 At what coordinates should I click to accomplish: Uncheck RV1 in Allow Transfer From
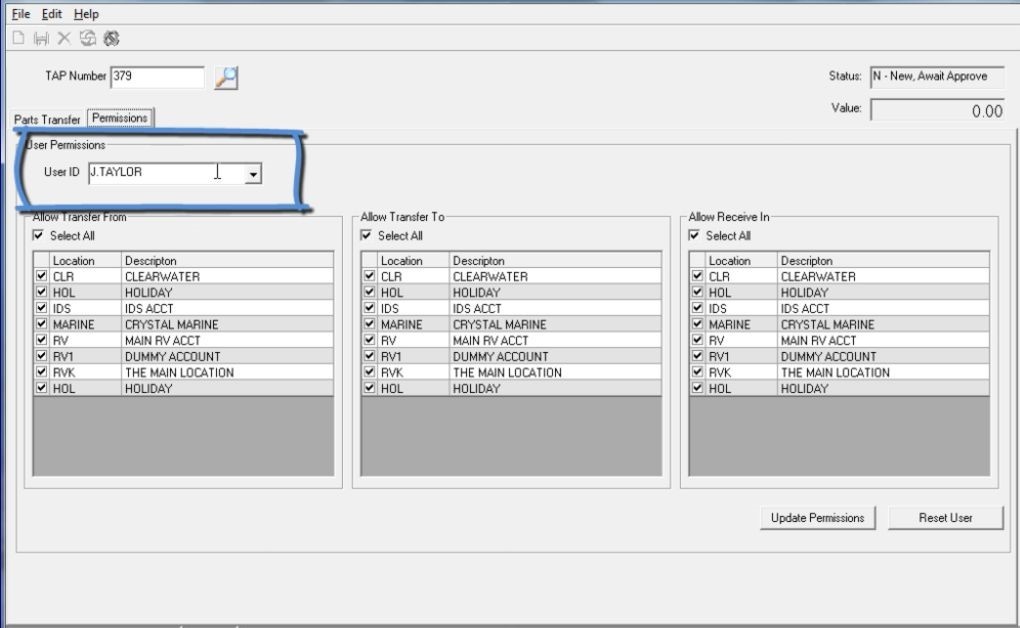click(42, 356)
